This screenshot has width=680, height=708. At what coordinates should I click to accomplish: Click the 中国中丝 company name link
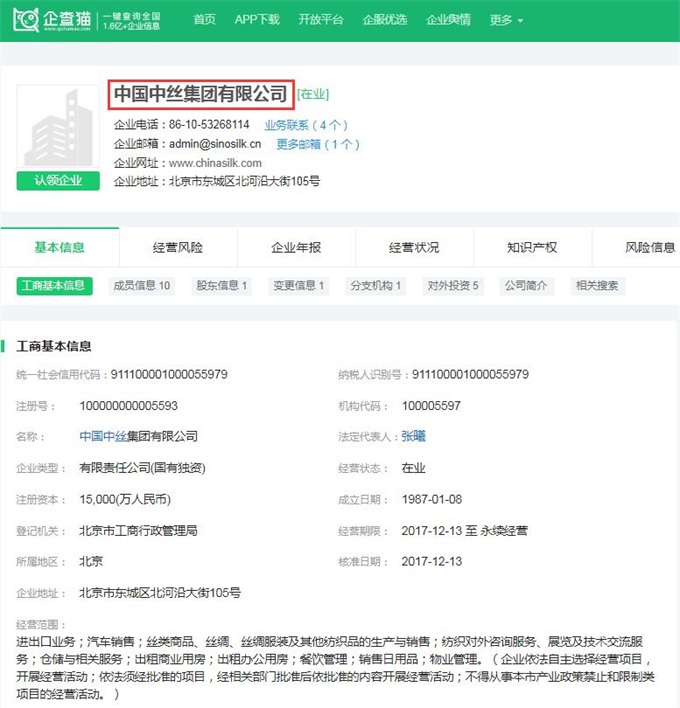click(x=112, y=436)
